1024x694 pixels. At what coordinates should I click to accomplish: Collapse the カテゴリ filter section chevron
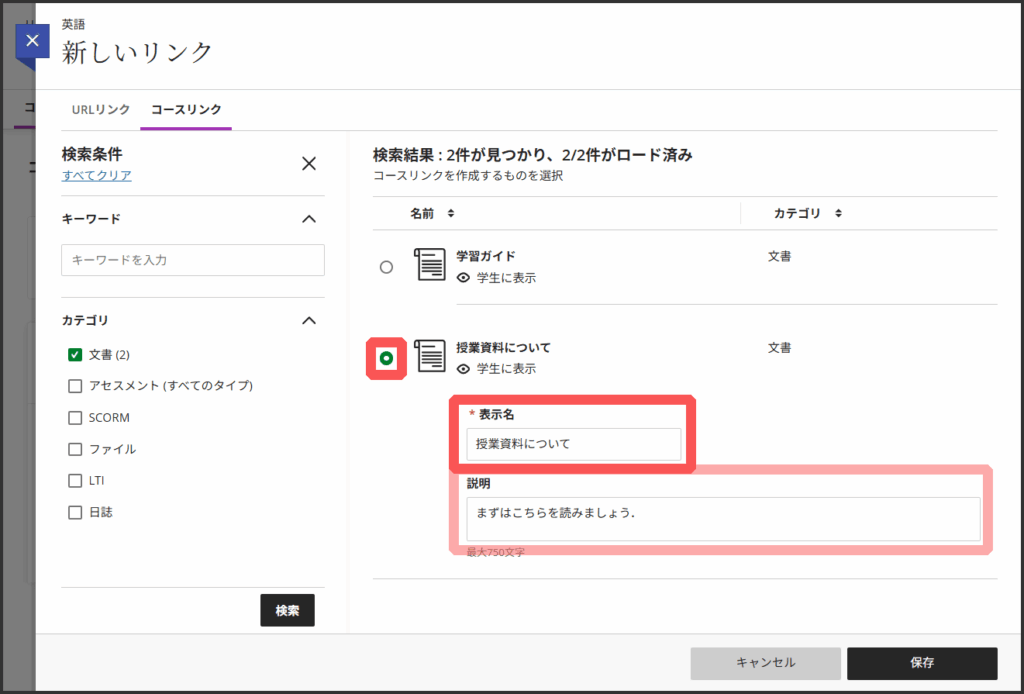(x=309, y=321)
